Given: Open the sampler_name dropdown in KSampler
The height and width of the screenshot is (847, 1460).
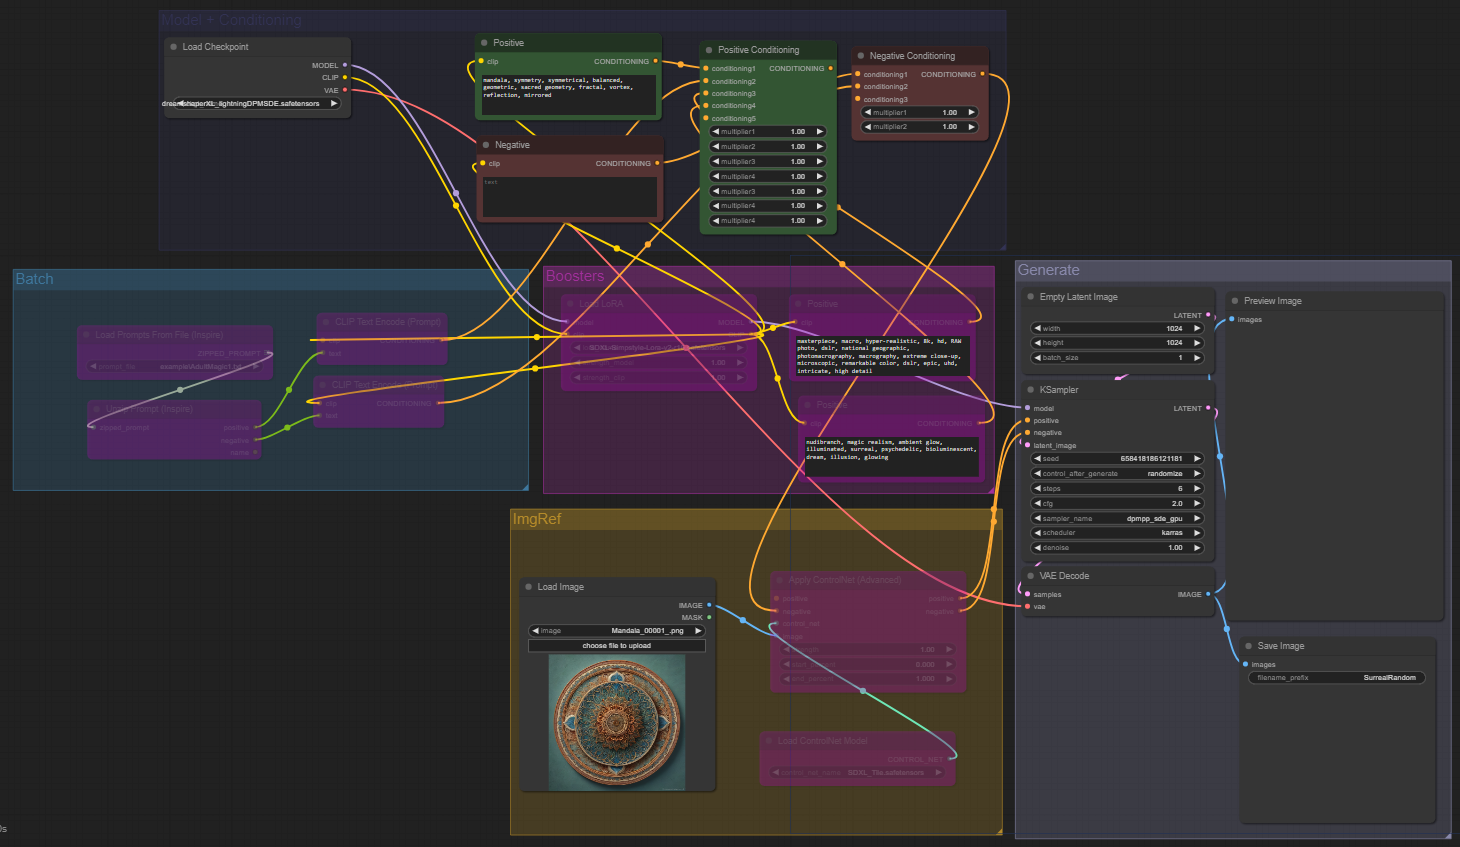Looking at the screenshot, I should pyautogui.click(x=1116, y=518).
